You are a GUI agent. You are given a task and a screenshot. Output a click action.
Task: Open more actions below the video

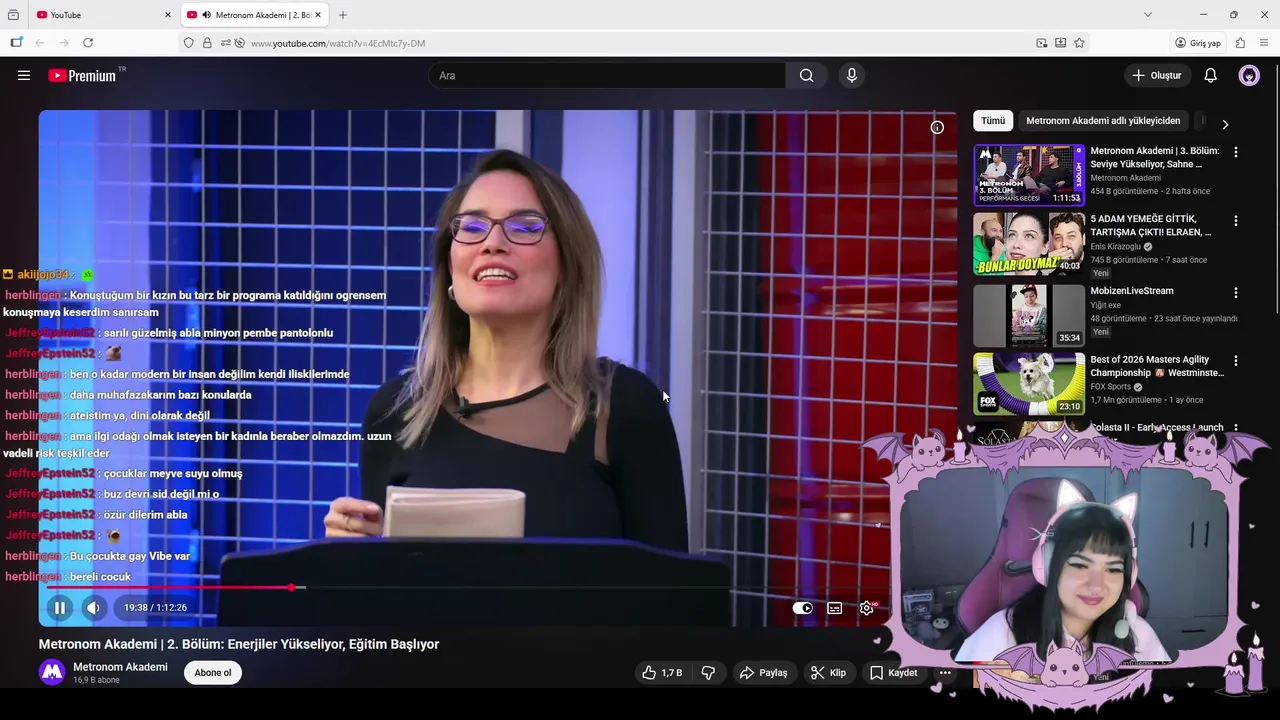[x=945, y=673]
